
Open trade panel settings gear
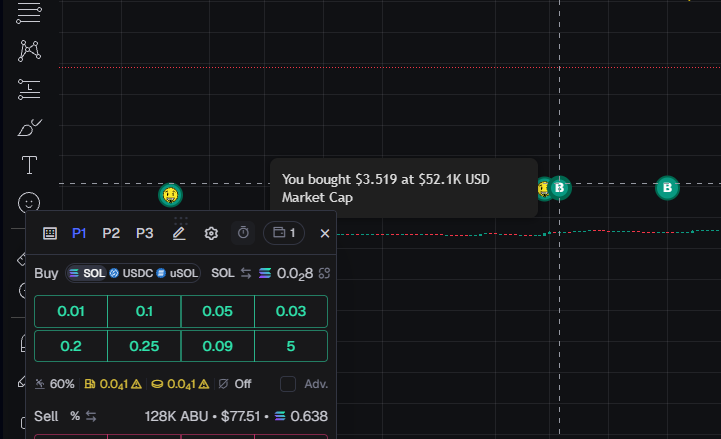pos(211,233)
